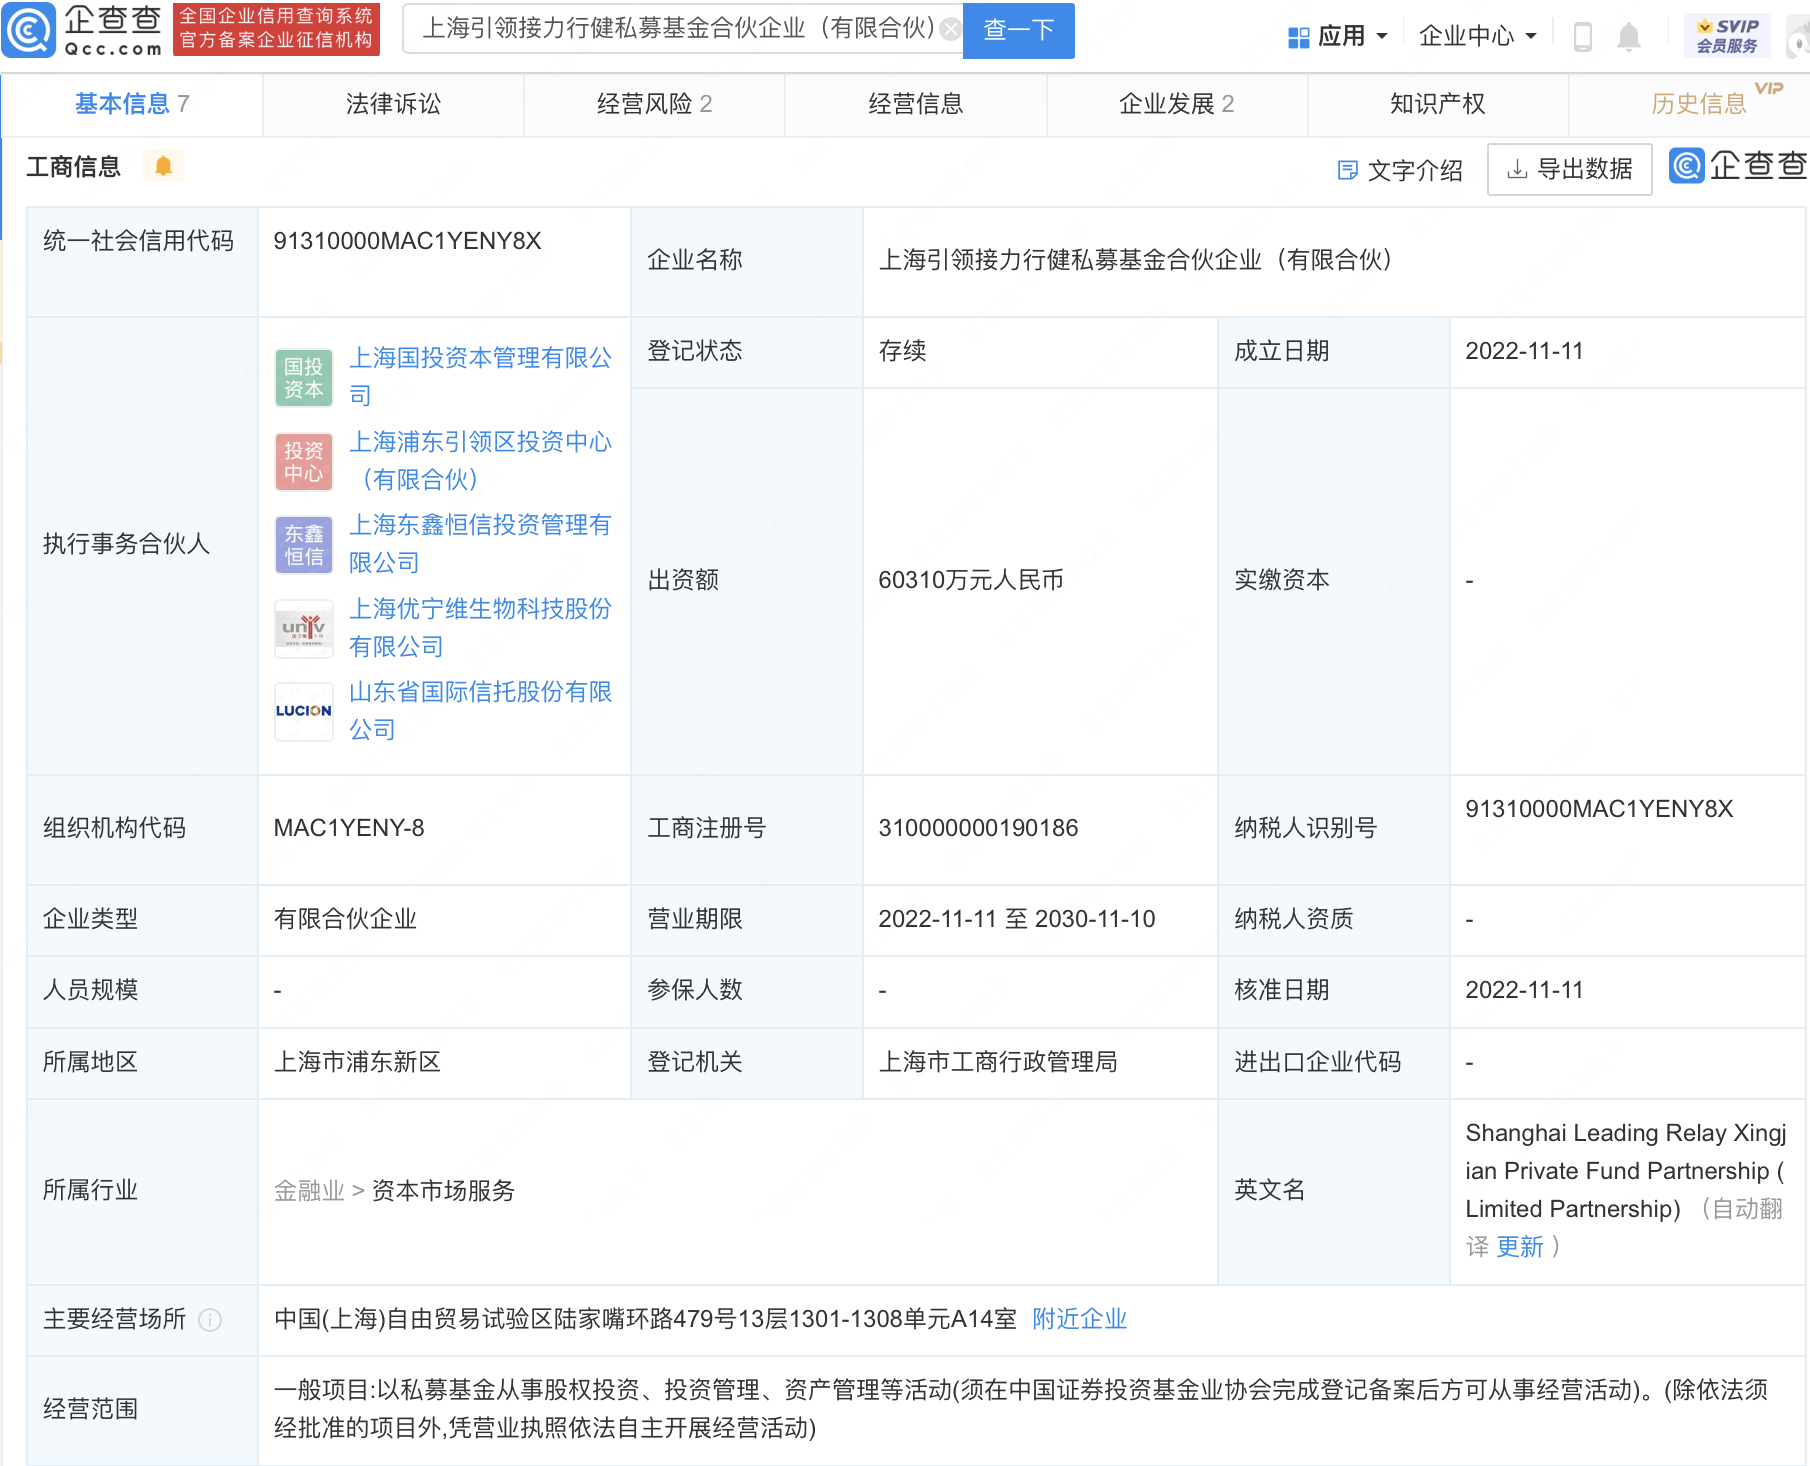Open 山东省国际信托股份有限公司 link
This screenshot has height=1466, width=1810.
[x=480, y=710]
